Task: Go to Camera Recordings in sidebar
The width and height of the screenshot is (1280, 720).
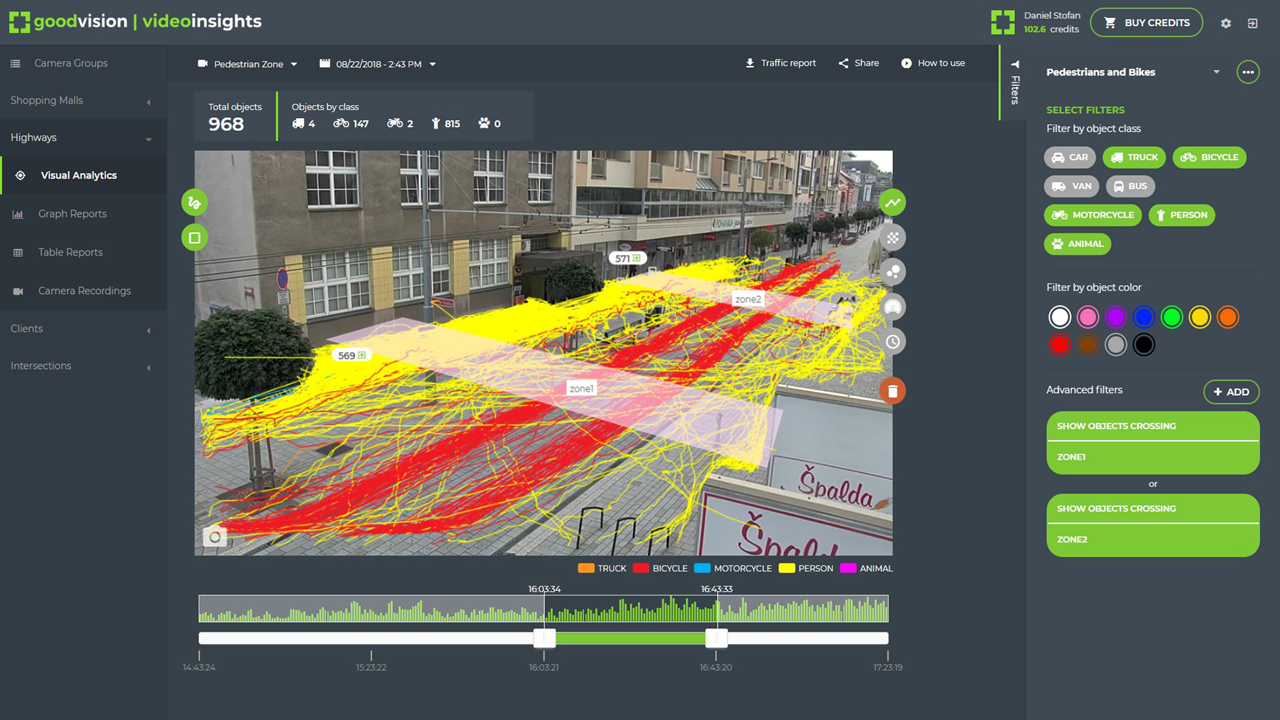Action: click(x=84, y=291)
